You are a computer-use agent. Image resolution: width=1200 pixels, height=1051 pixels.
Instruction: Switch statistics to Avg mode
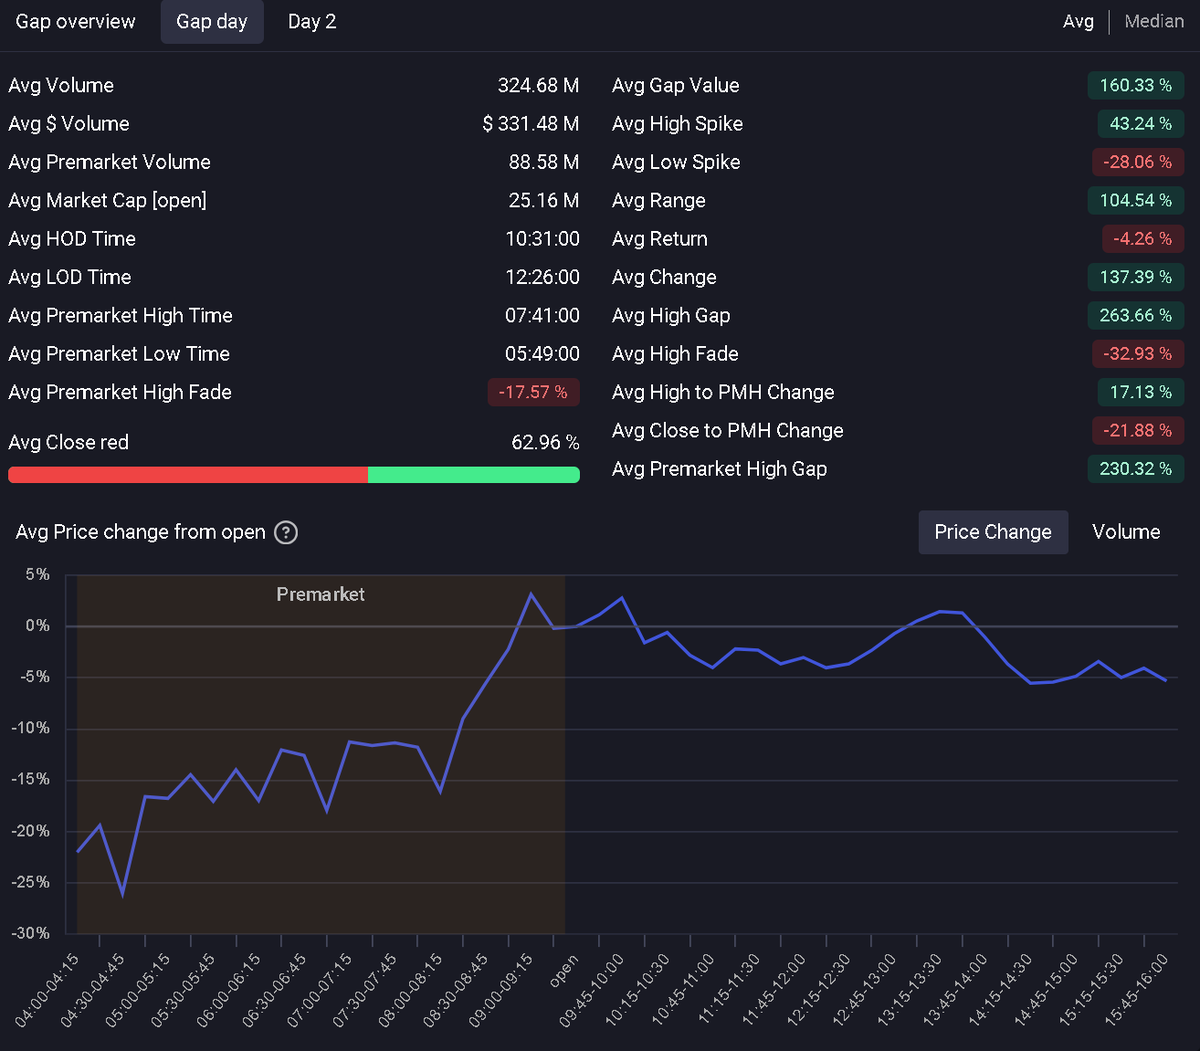[x=1078, y=21]
